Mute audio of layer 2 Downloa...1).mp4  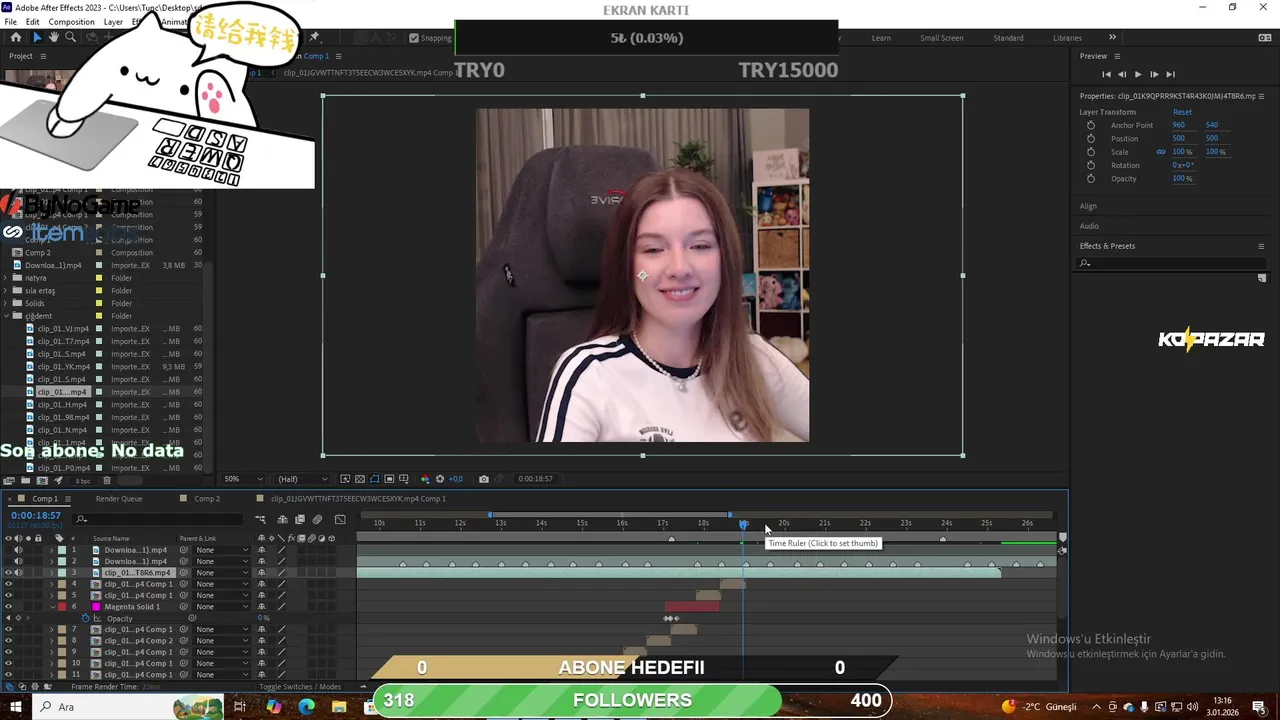[x=18, y=561]
